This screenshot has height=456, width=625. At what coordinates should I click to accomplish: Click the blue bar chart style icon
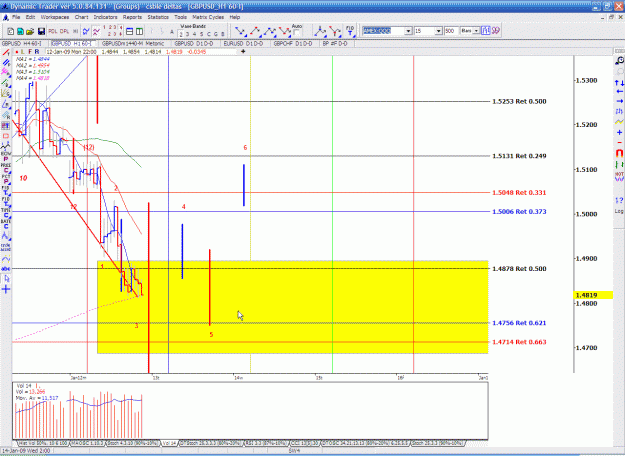point(485,31)
